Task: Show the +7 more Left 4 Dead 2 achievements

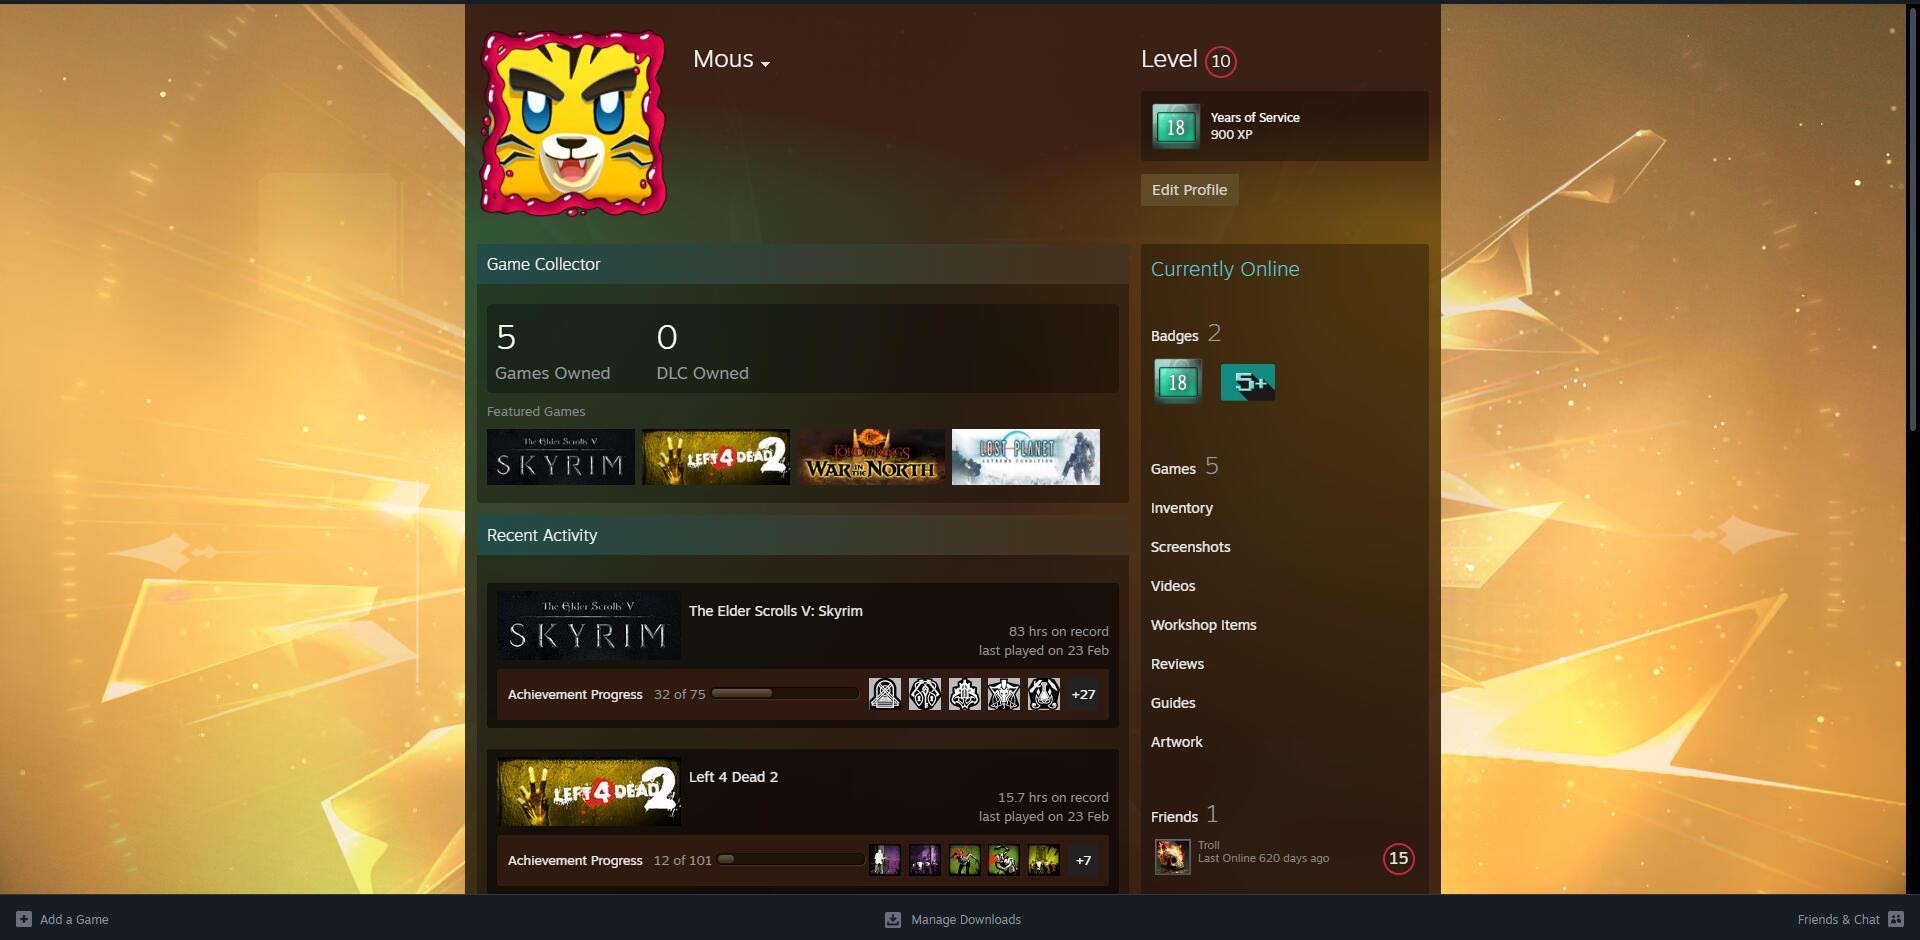Action: click(x=1083, y=860)
